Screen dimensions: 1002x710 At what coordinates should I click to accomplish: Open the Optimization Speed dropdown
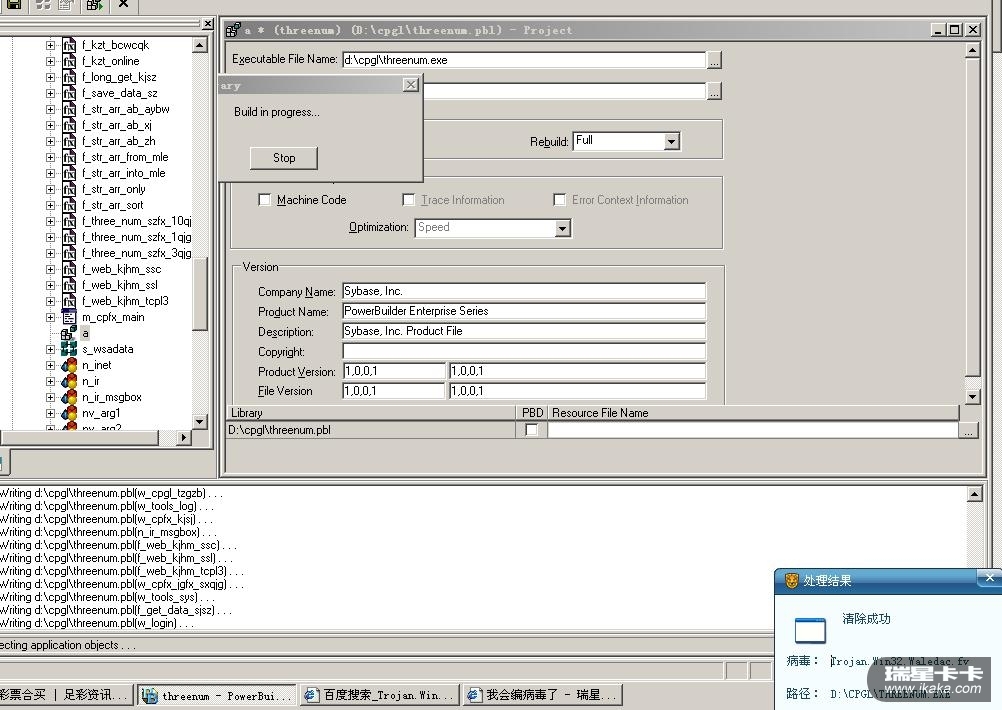click(x=563, y=228)
